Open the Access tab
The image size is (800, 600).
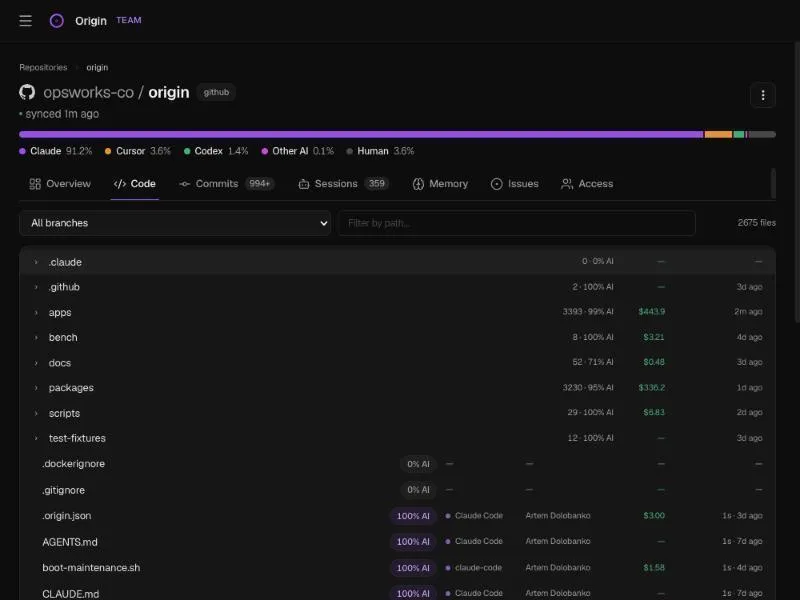587,184
